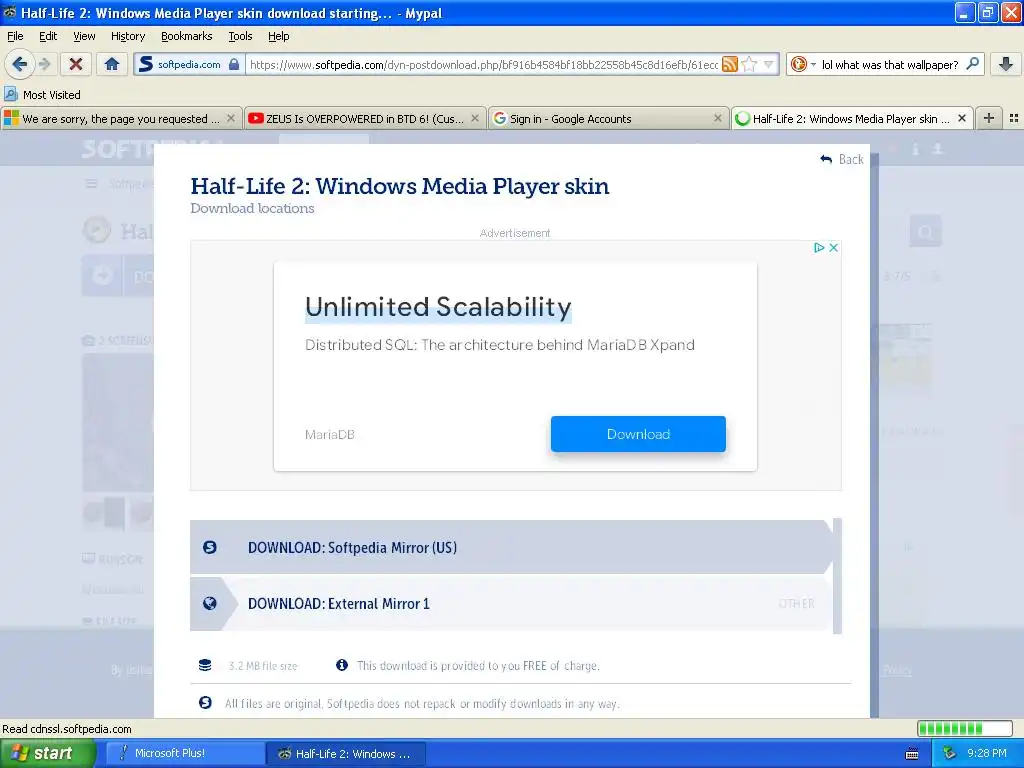This screenshot has width=1024, height=768.
Task: Open the downloads arrow button
Action: click(x=1006, y=64)
